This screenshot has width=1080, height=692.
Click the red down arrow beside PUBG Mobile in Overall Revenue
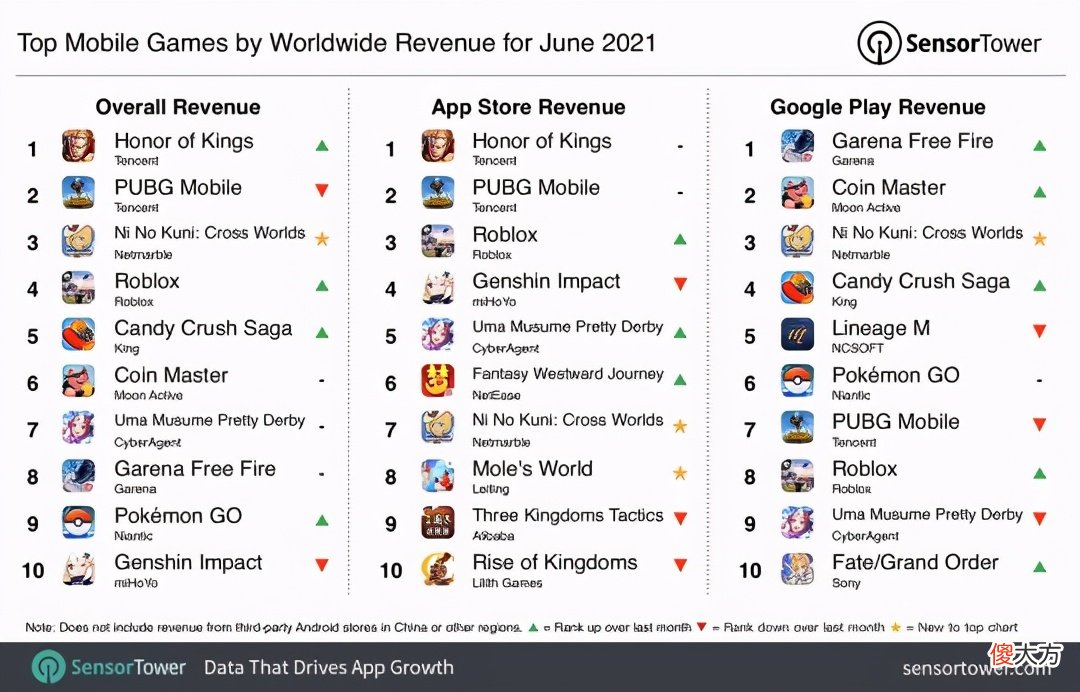click(x=322, y=190)
